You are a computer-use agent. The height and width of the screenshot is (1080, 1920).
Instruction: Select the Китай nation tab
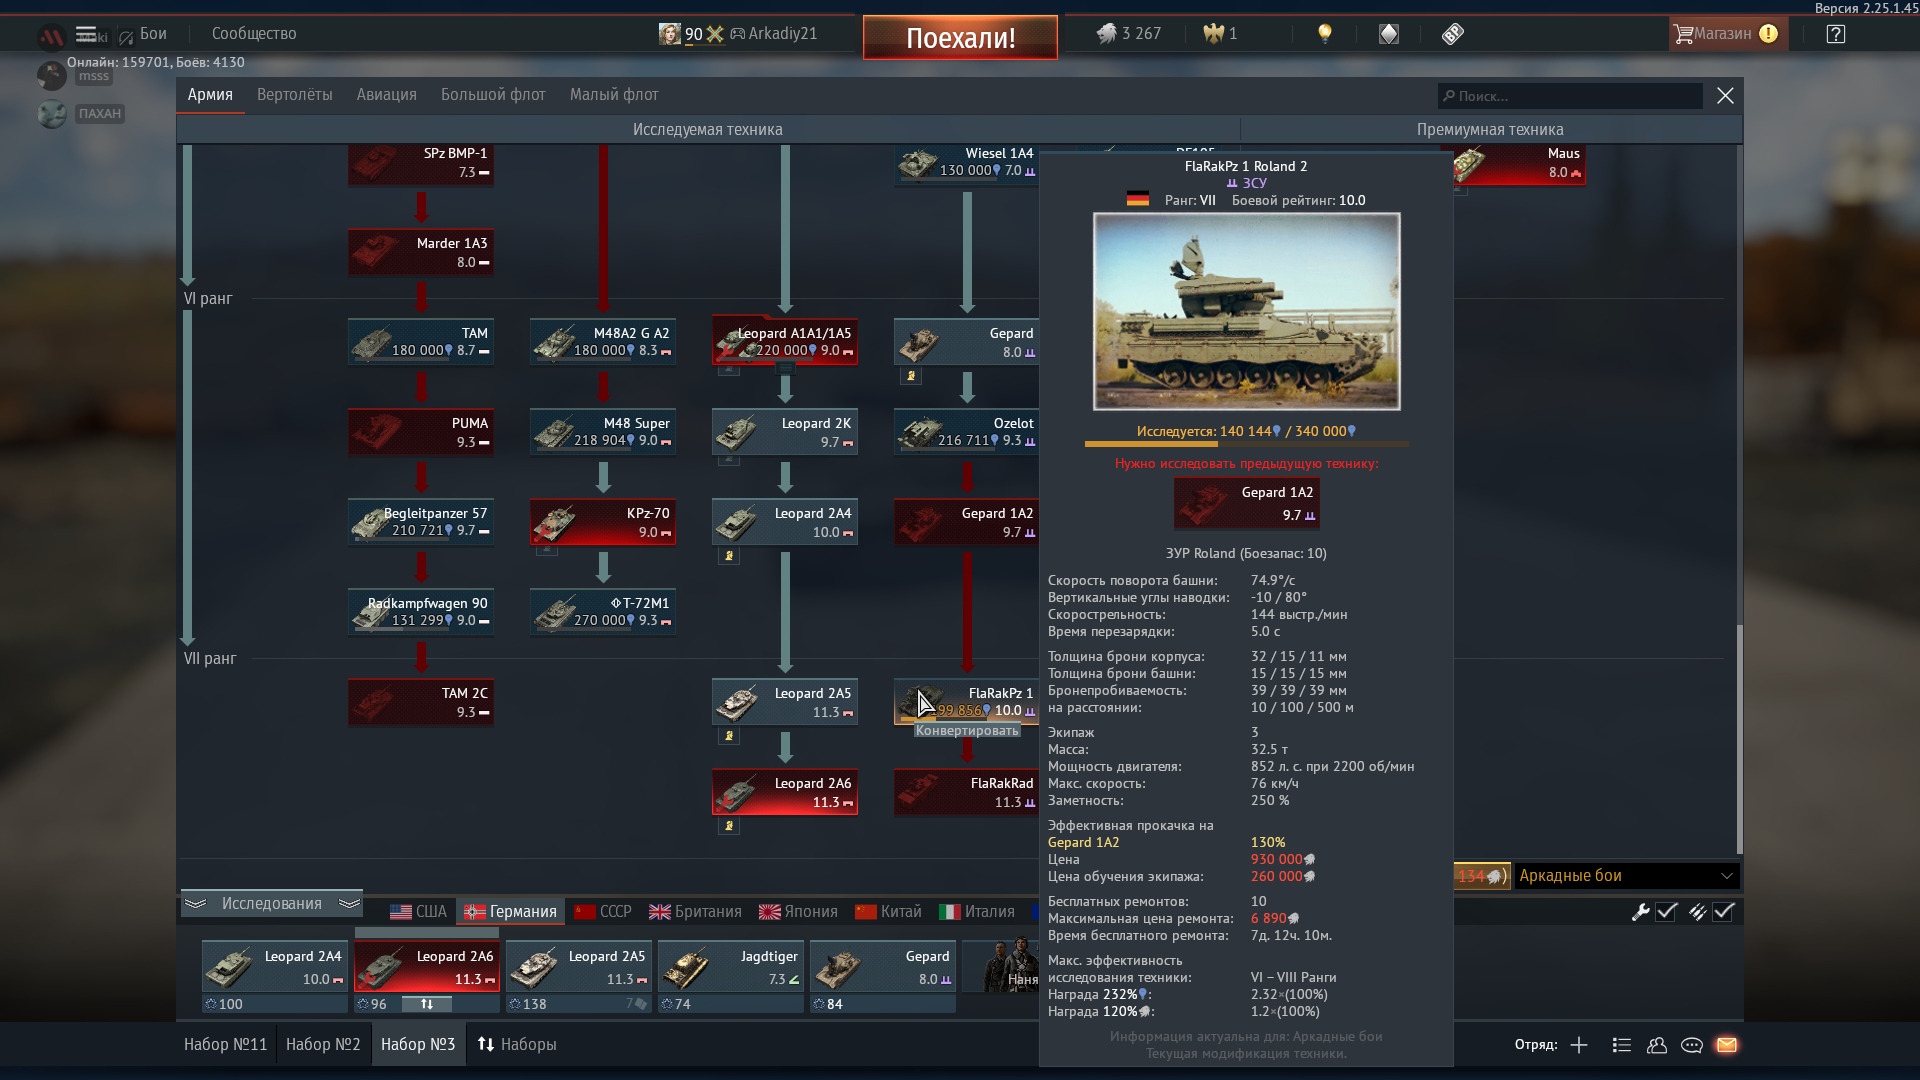click(888, 912)
